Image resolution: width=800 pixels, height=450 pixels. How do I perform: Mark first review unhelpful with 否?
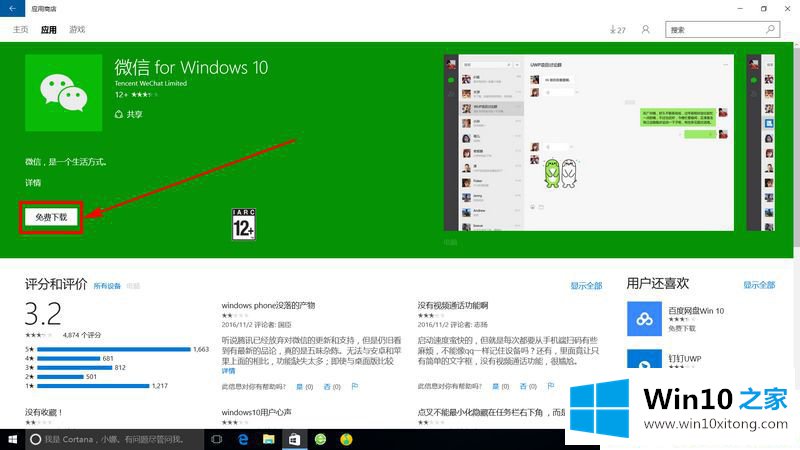pos(332,387)
